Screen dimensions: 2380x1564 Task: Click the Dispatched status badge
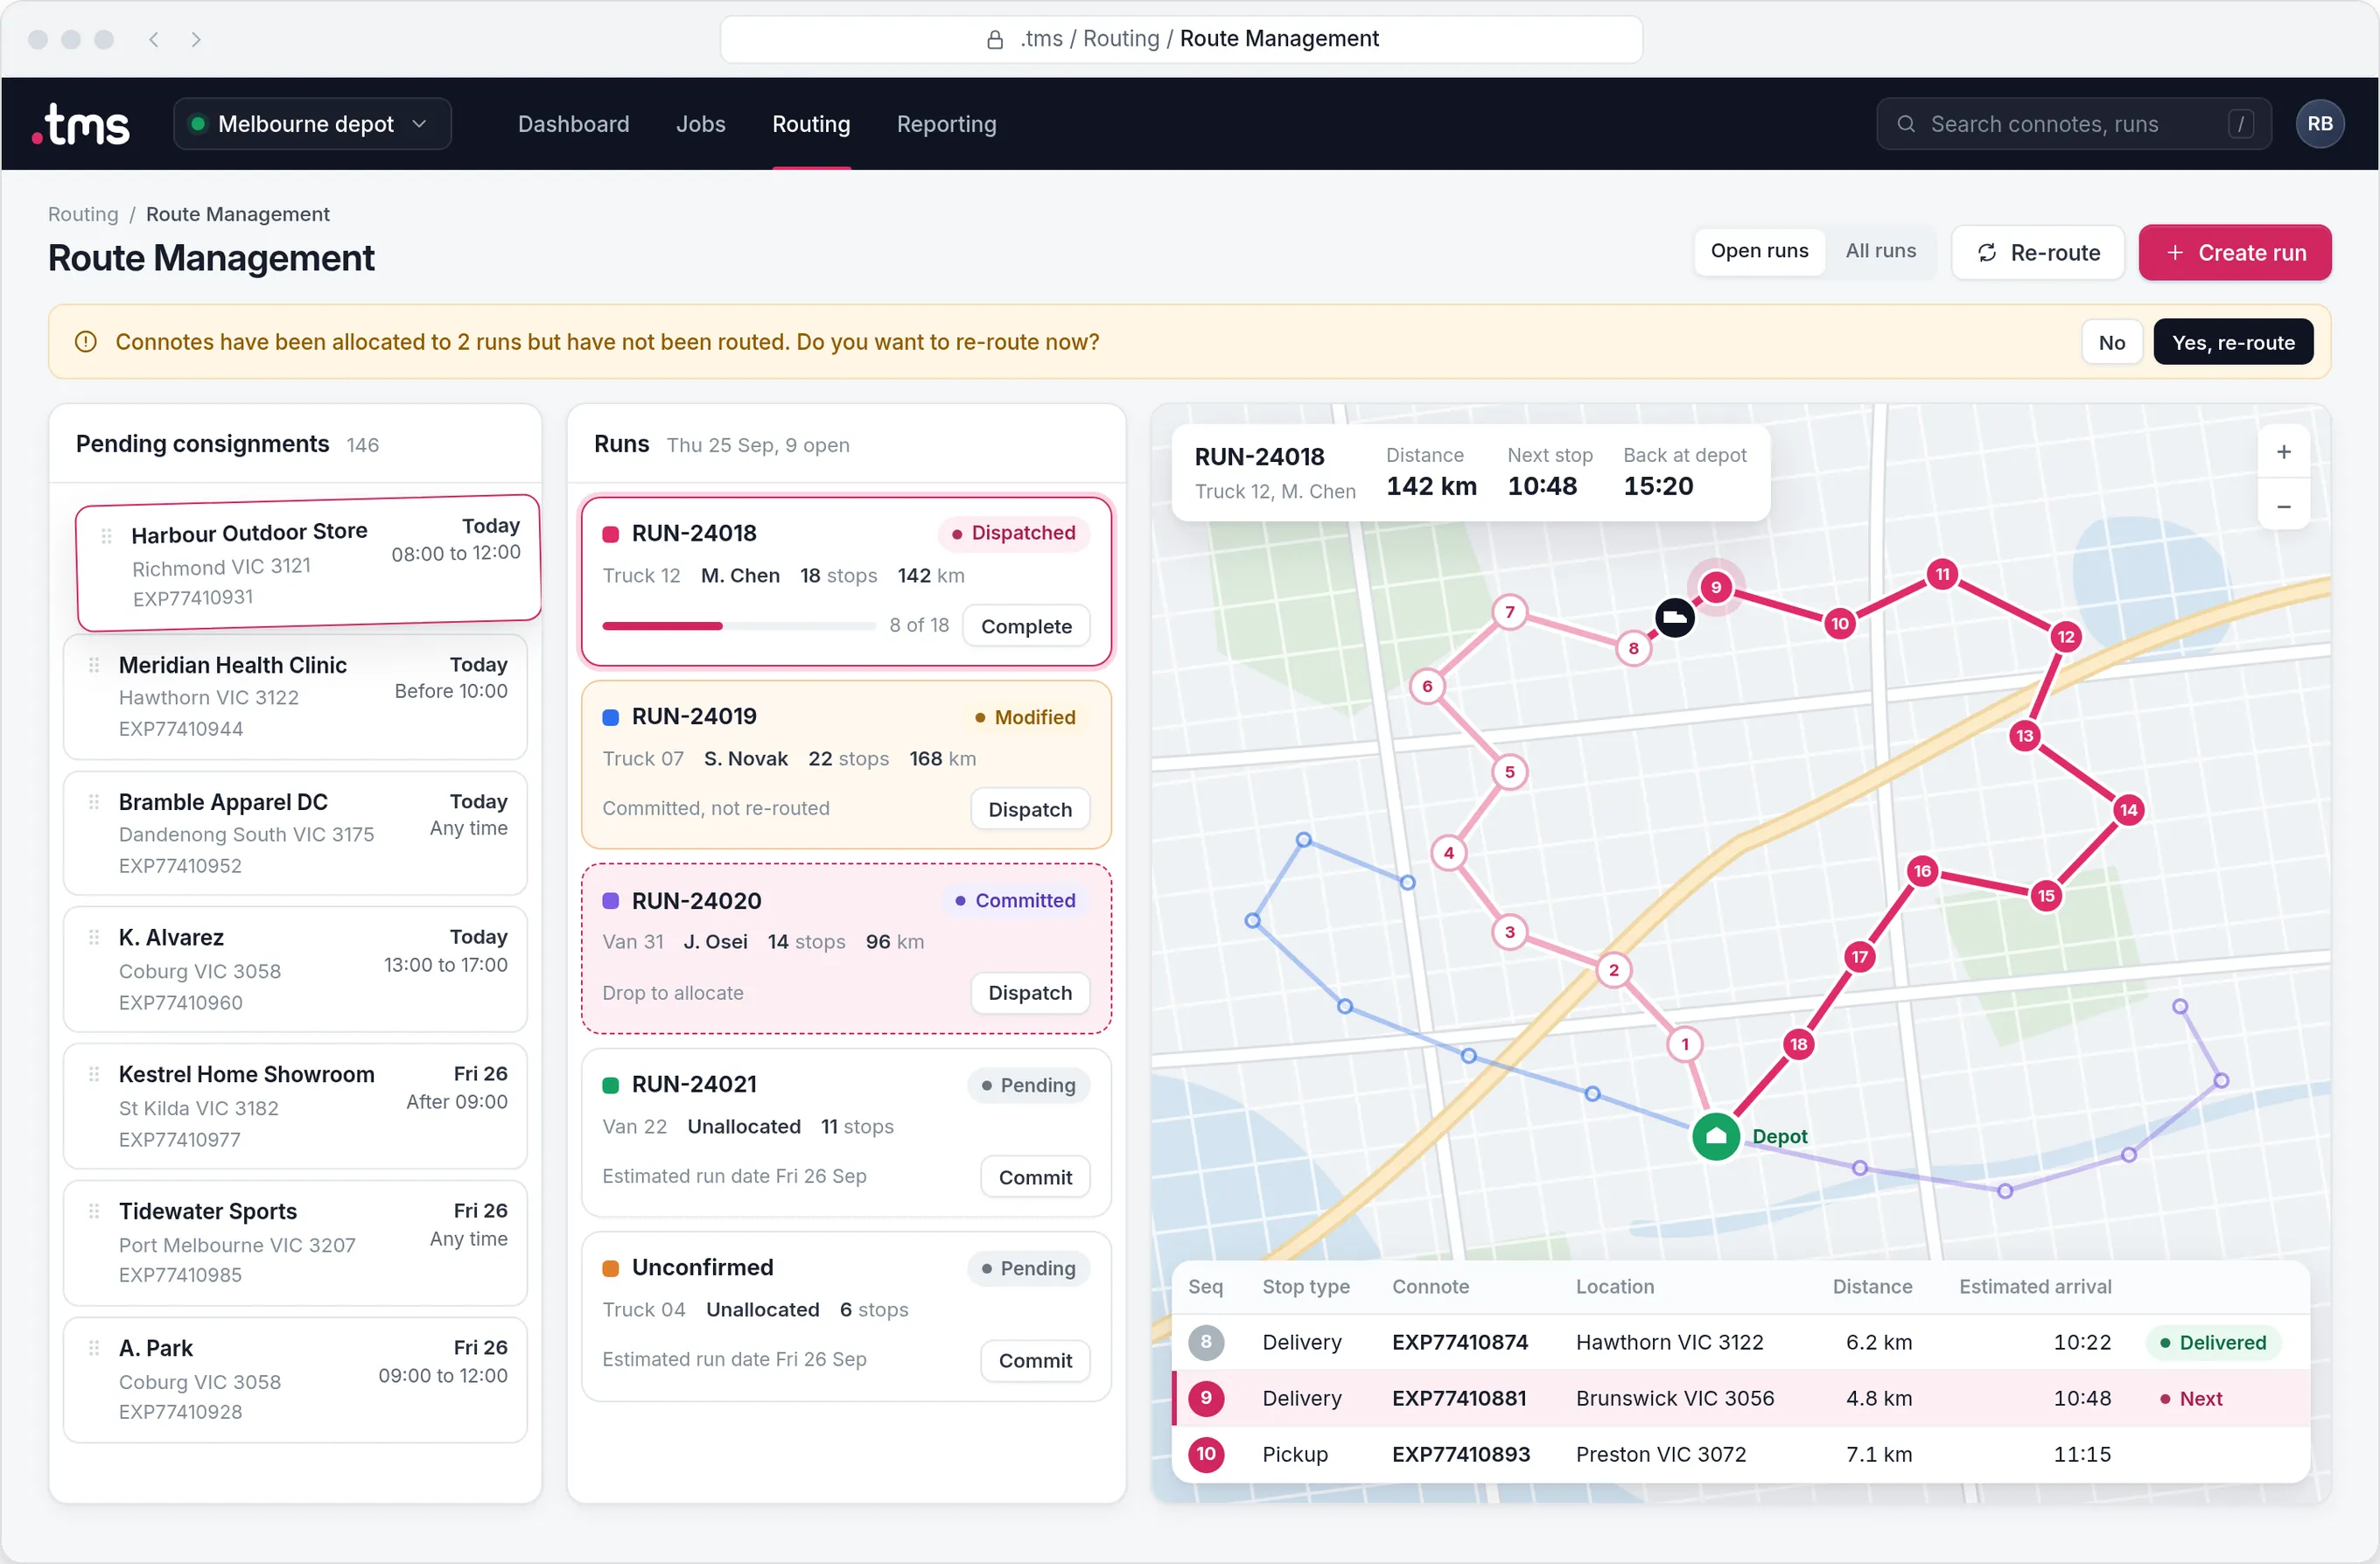[x=1013, y=533]
